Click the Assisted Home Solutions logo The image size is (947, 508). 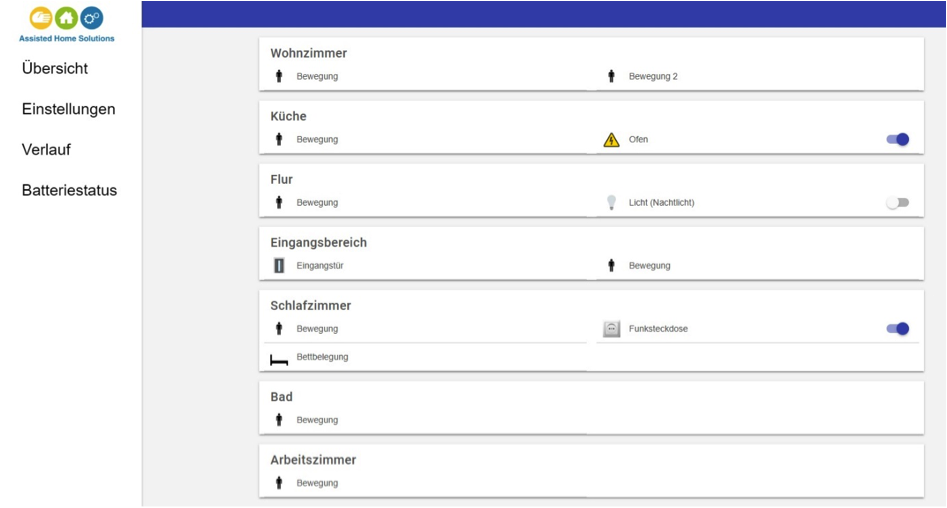pos(66,25)
